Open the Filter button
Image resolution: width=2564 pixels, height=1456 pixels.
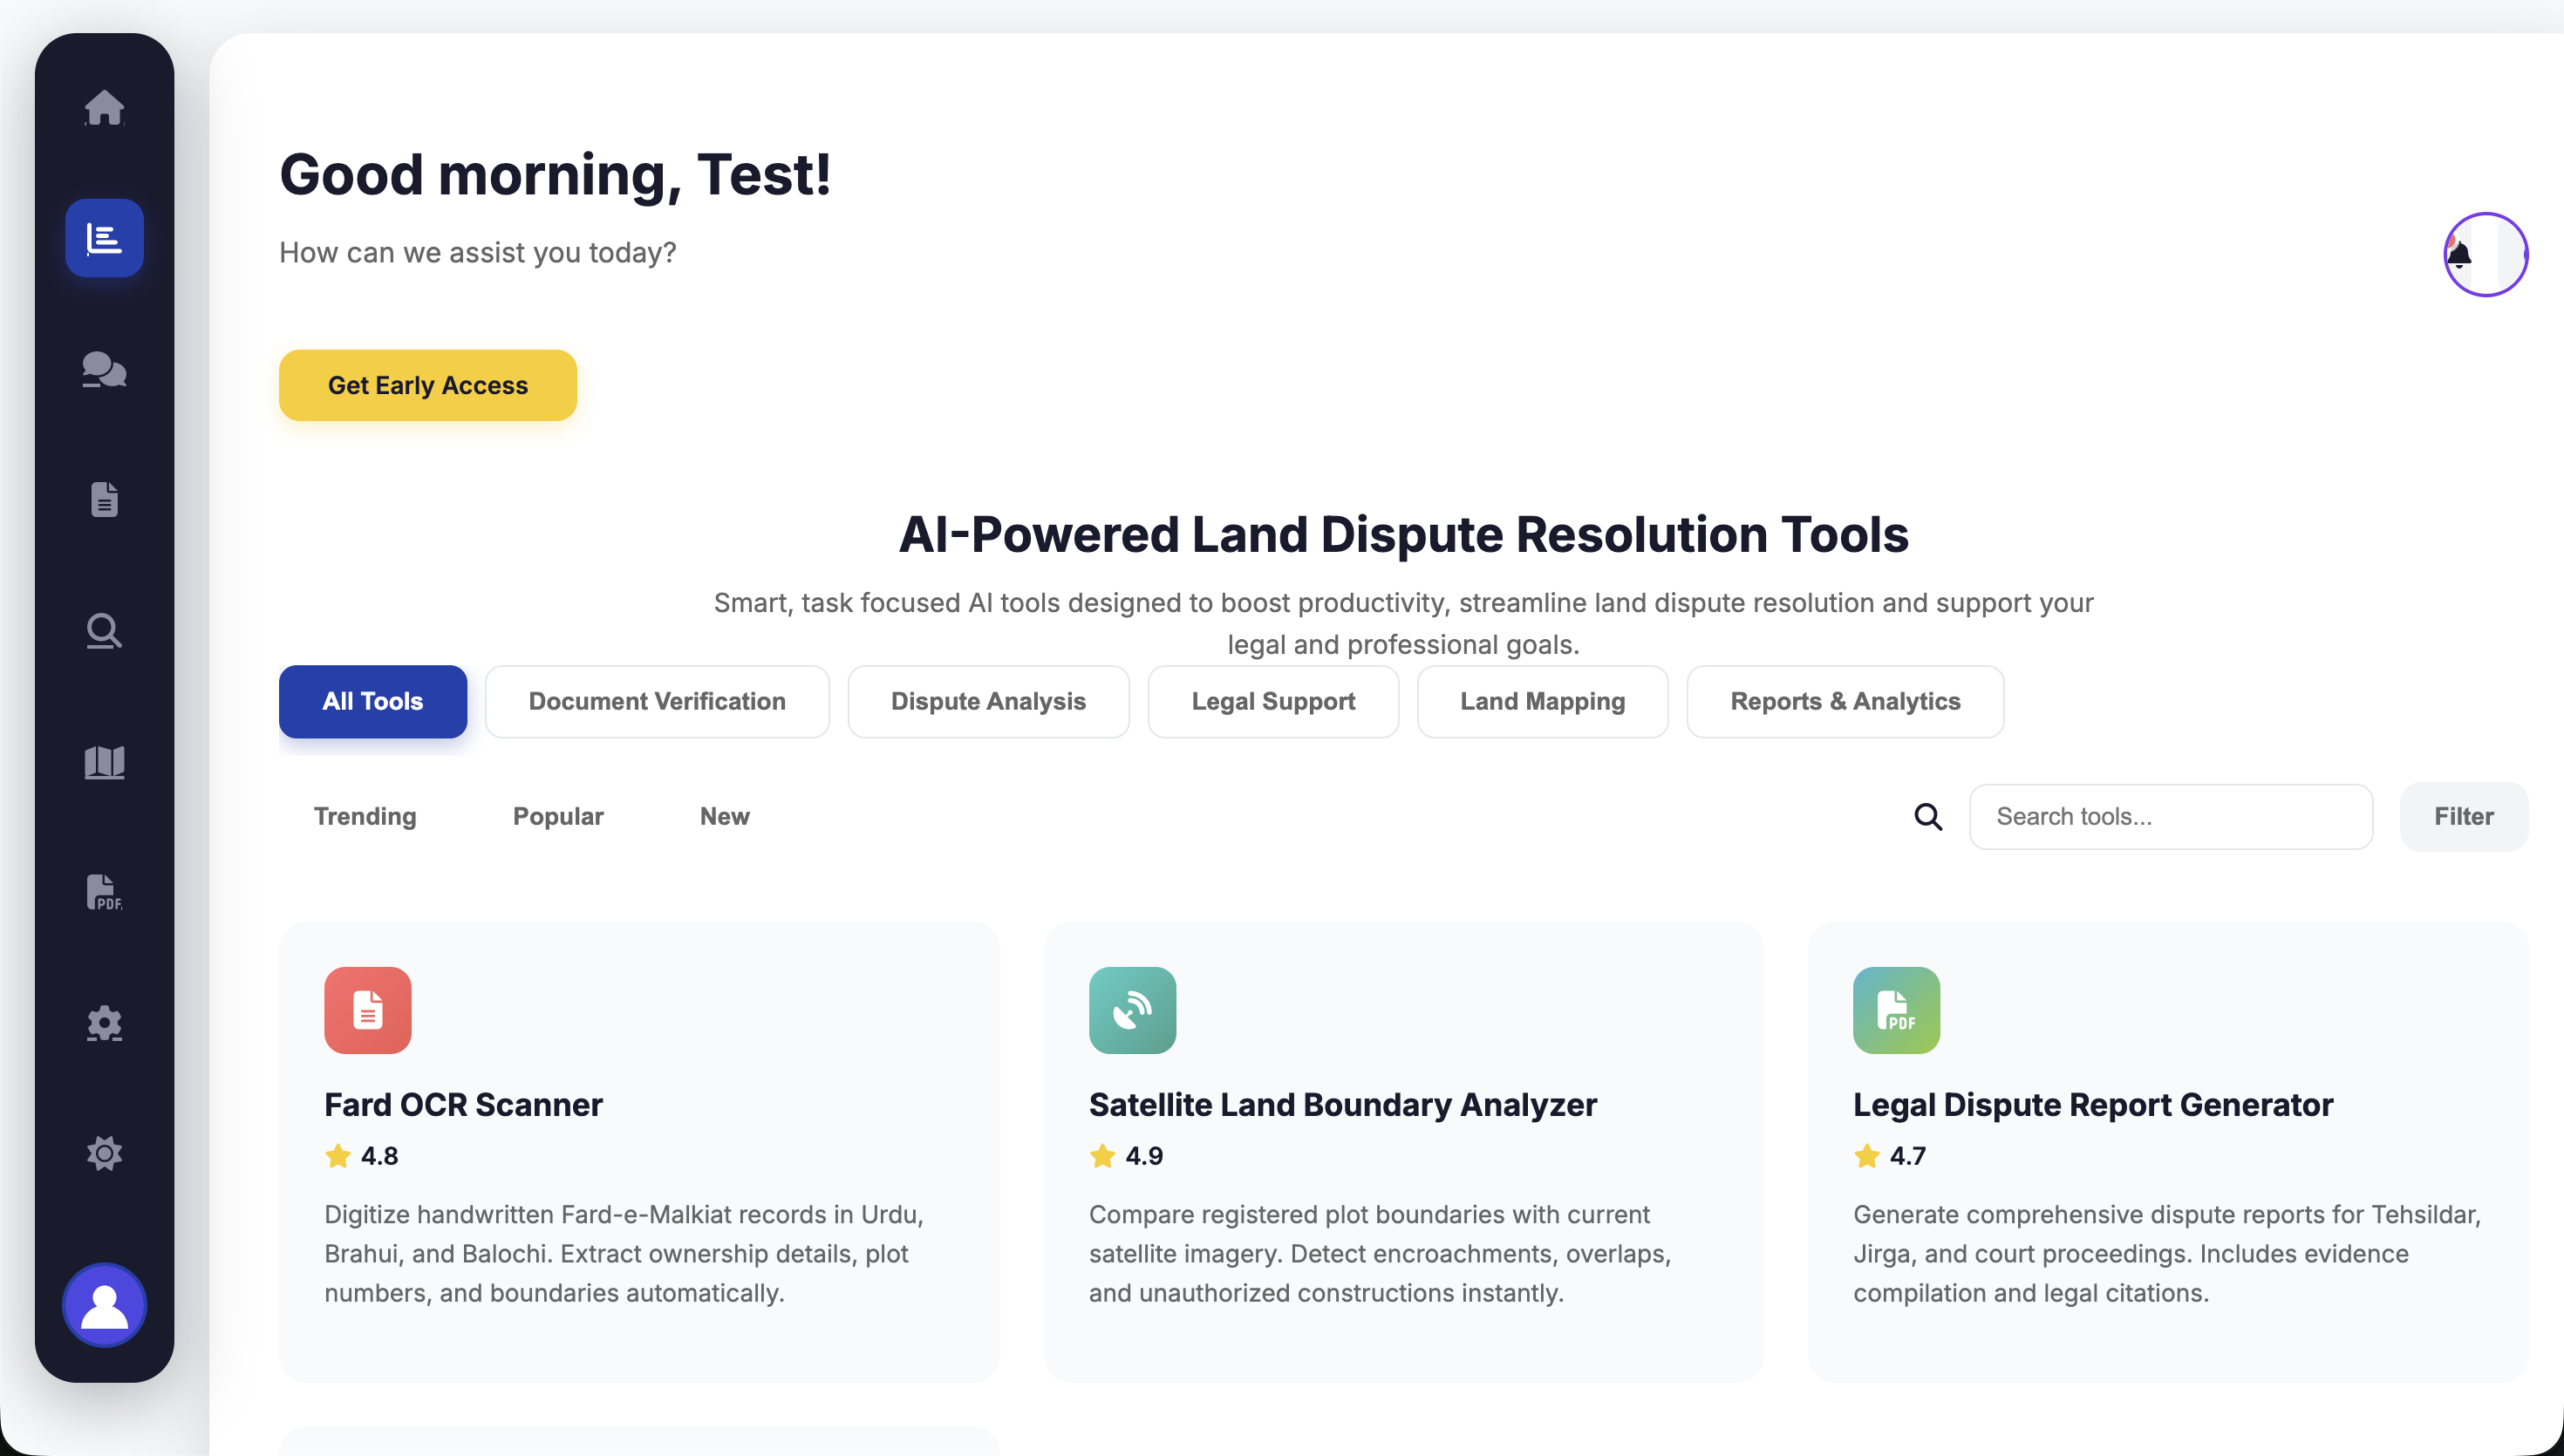pyautogui.click(x=2464, y=817)
